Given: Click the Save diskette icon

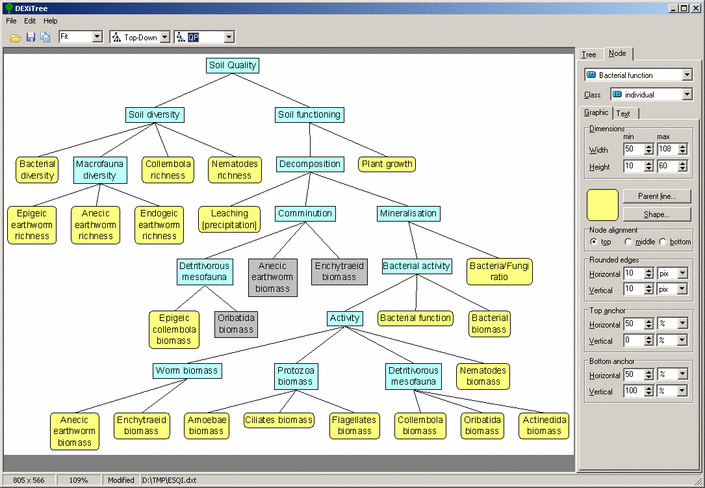Looking at the screenshot, I should 31,37.
